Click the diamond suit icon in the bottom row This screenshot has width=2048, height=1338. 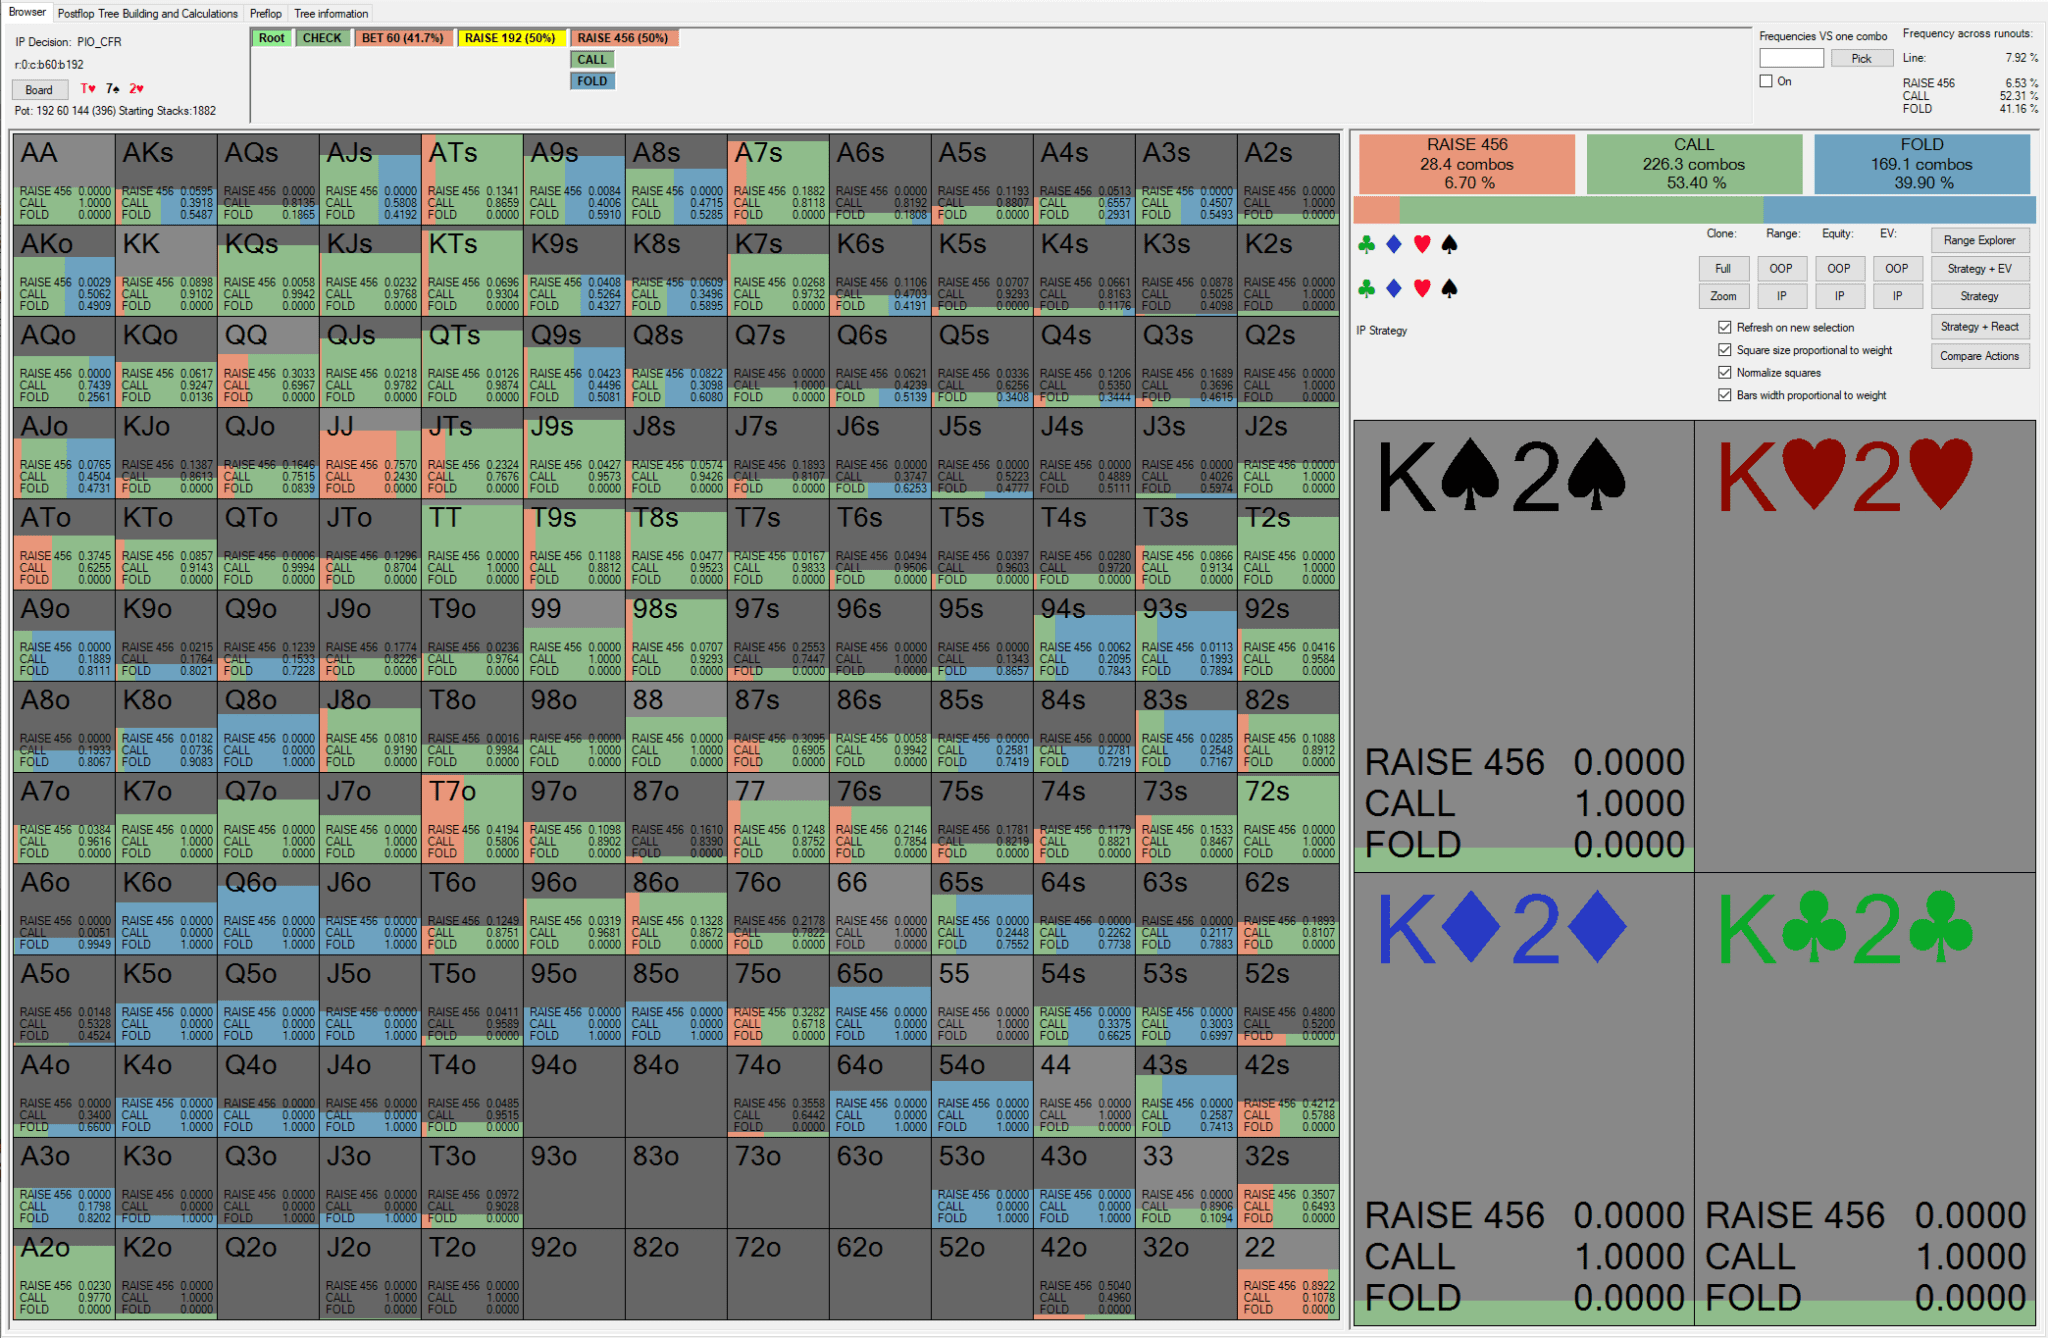(1394, 289)
